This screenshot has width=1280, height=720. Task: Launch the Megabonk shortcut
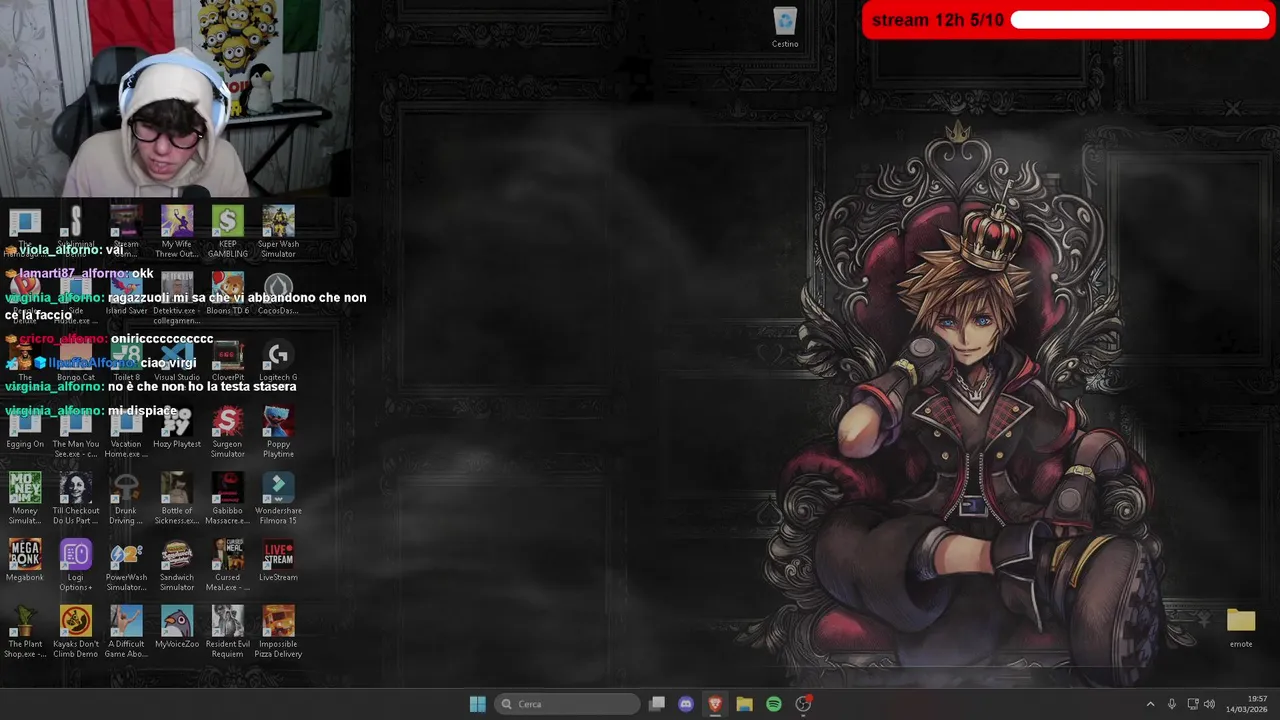pos(25,560)
